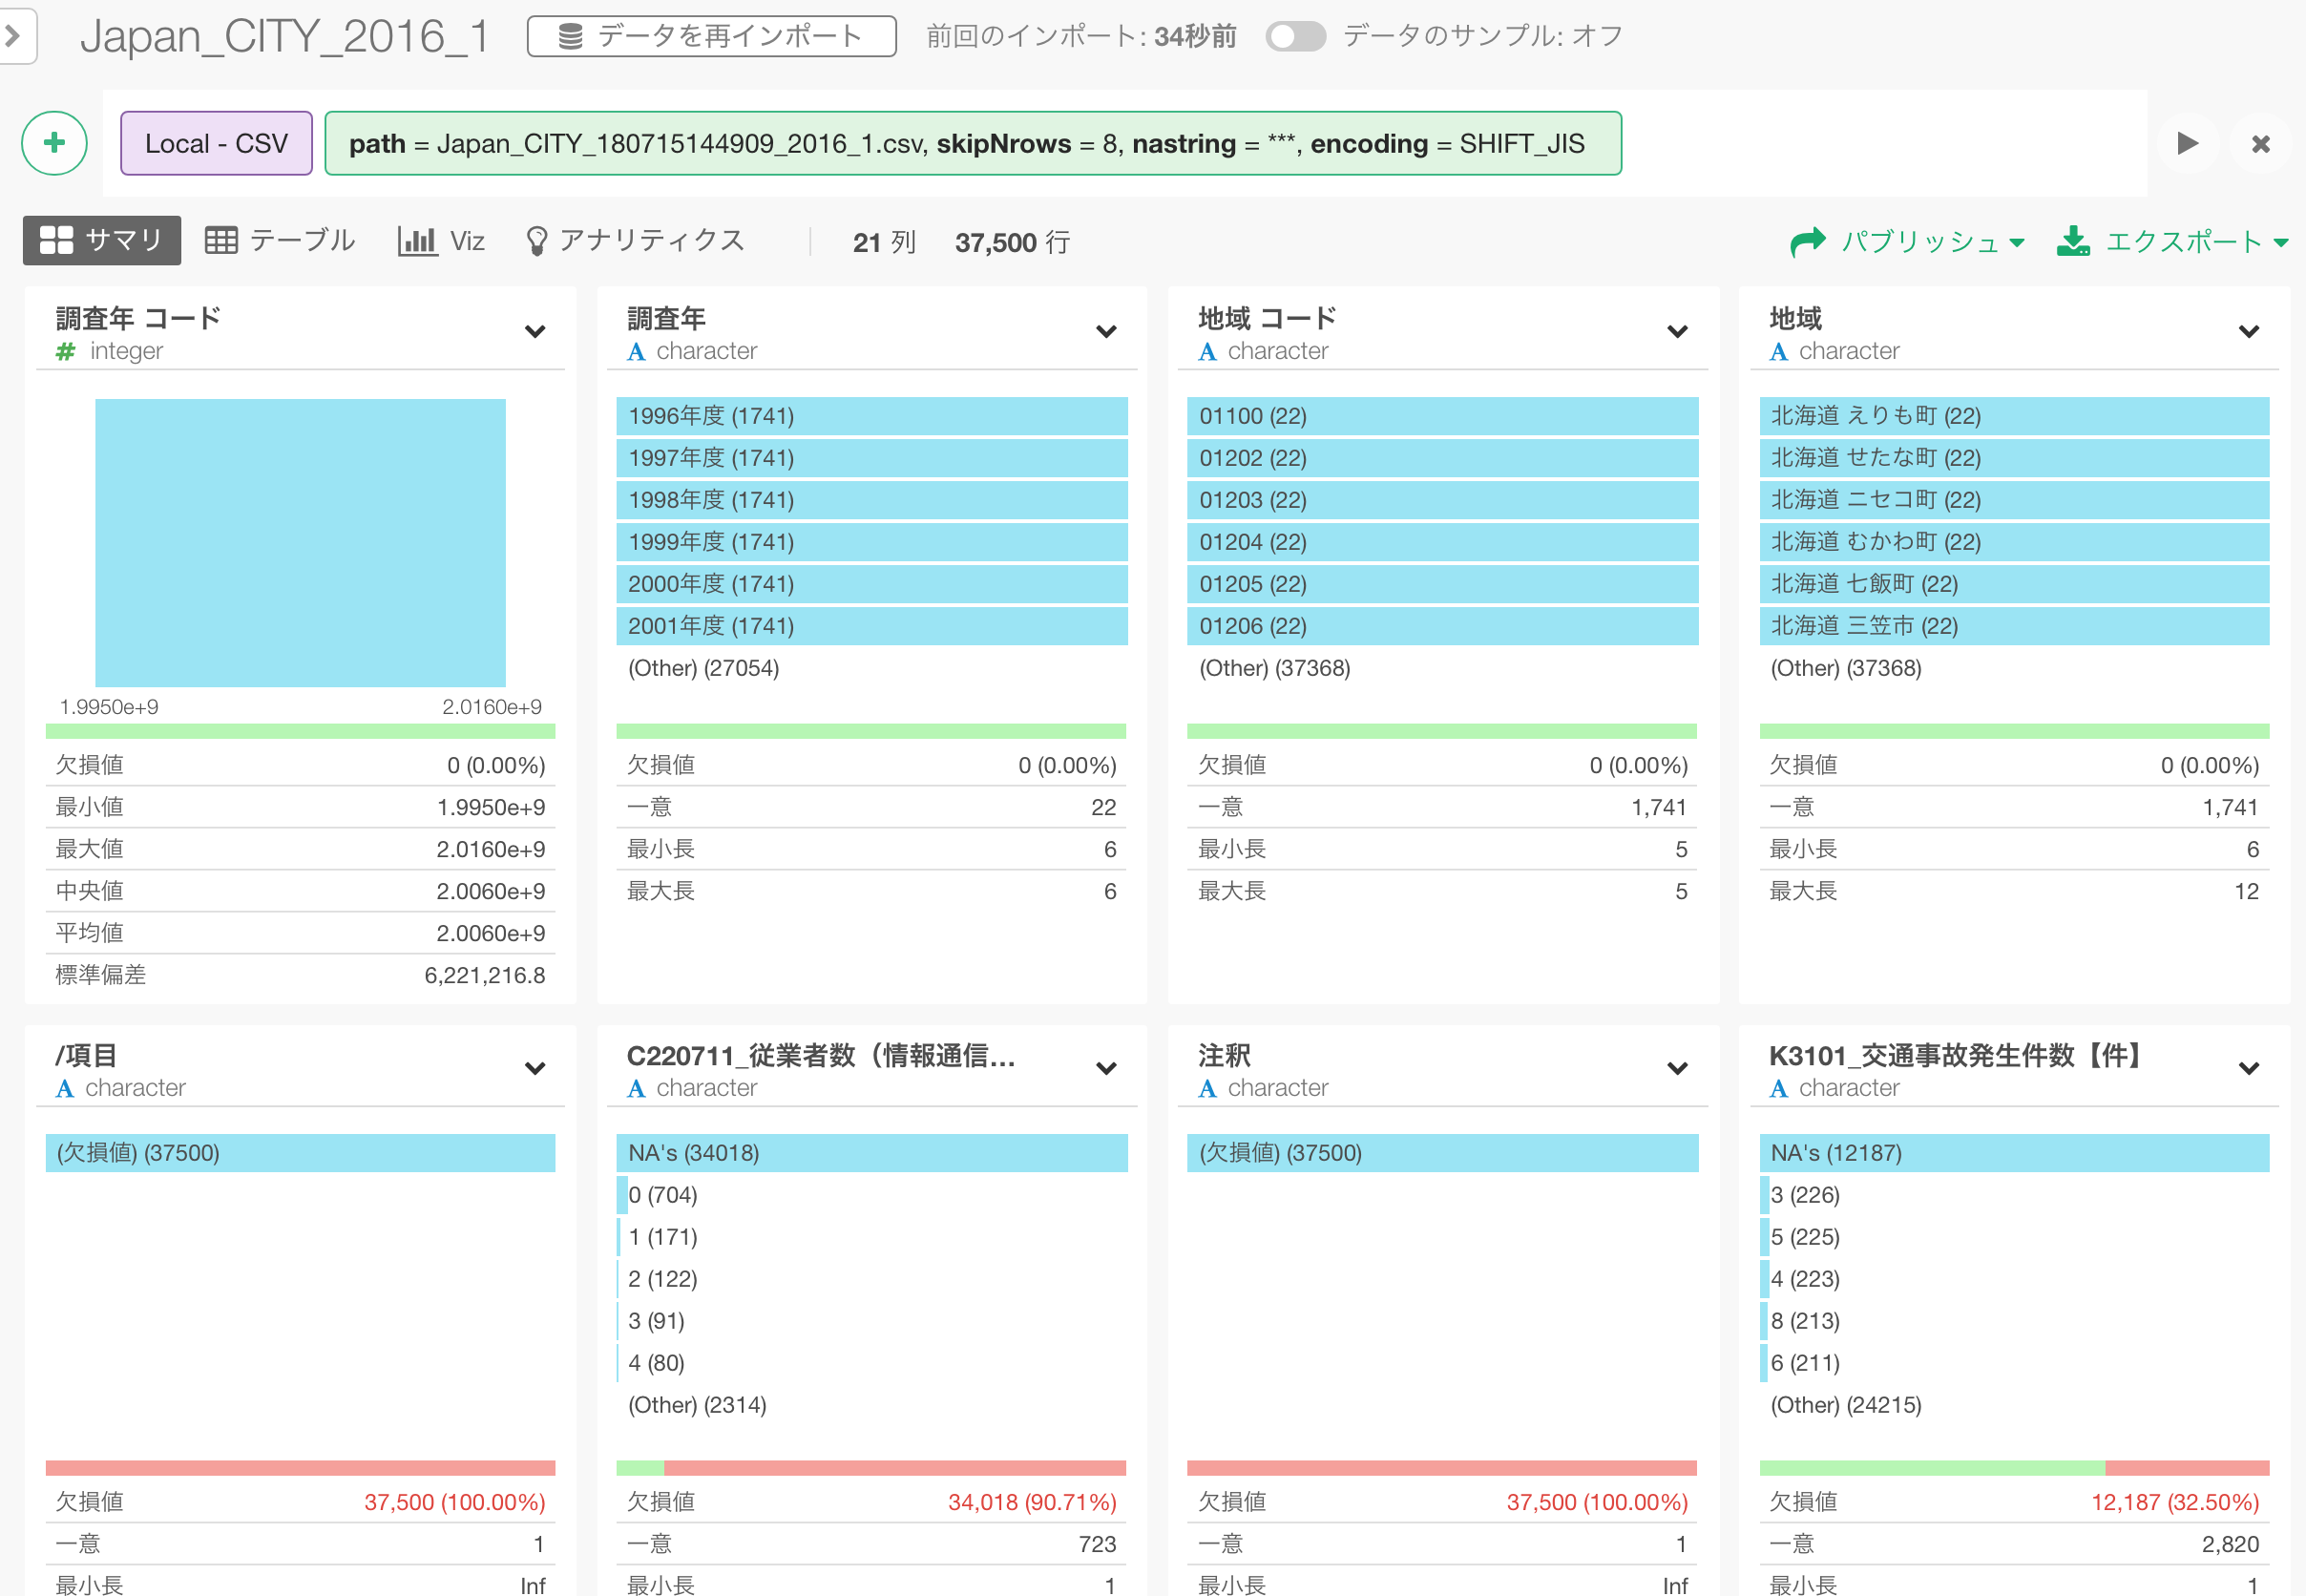Screen dimensions: 2306x1596
Task: Select the 2001年度 (1741) bar
Action: (x=871, y=626)
